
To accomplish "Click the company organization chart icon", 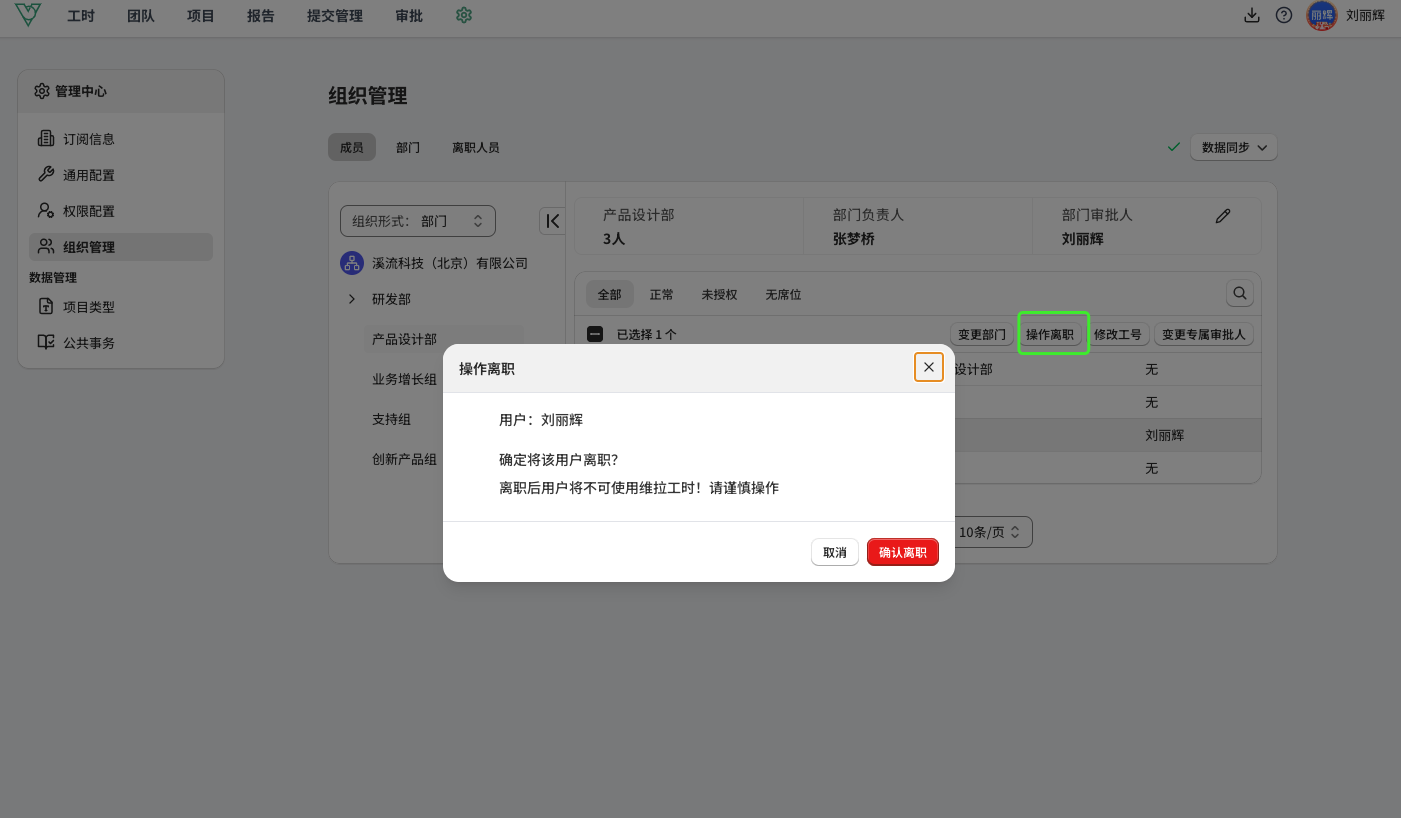I will coord(352,263).
